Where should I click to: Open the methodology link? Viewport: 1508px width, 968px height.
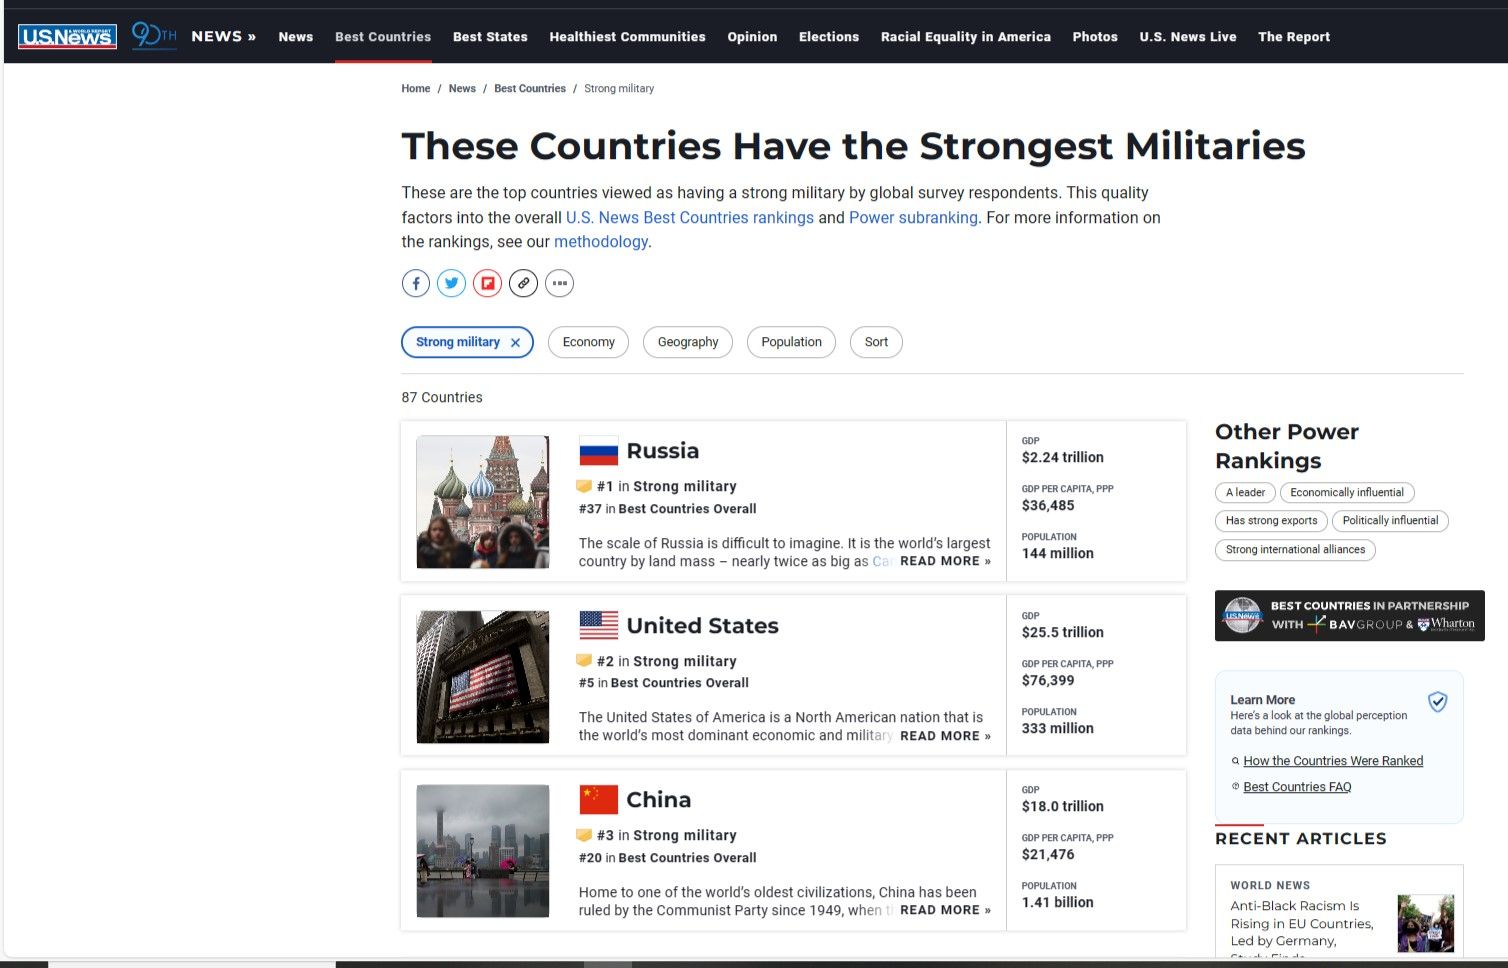pyautogui.click(x=600, y=242)
